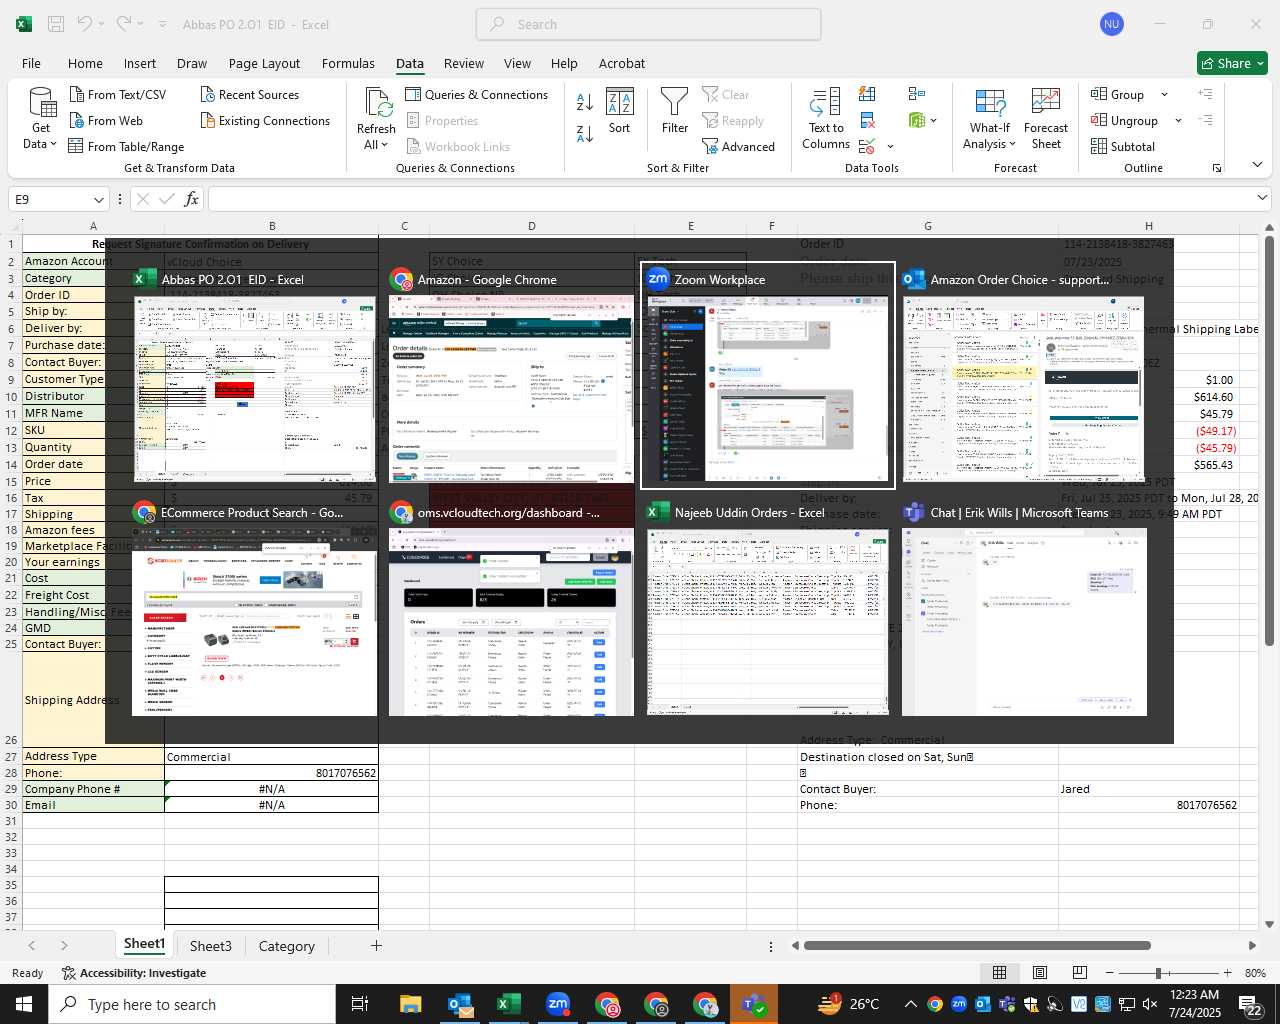
Task: Click the Search box in title bar
Action: (649, 24)
